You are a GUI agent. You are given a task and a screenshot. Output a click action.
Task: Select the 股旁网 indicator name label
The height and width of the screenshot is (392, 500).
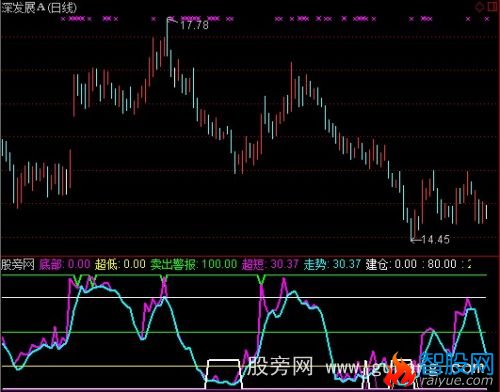pos(18,264)
